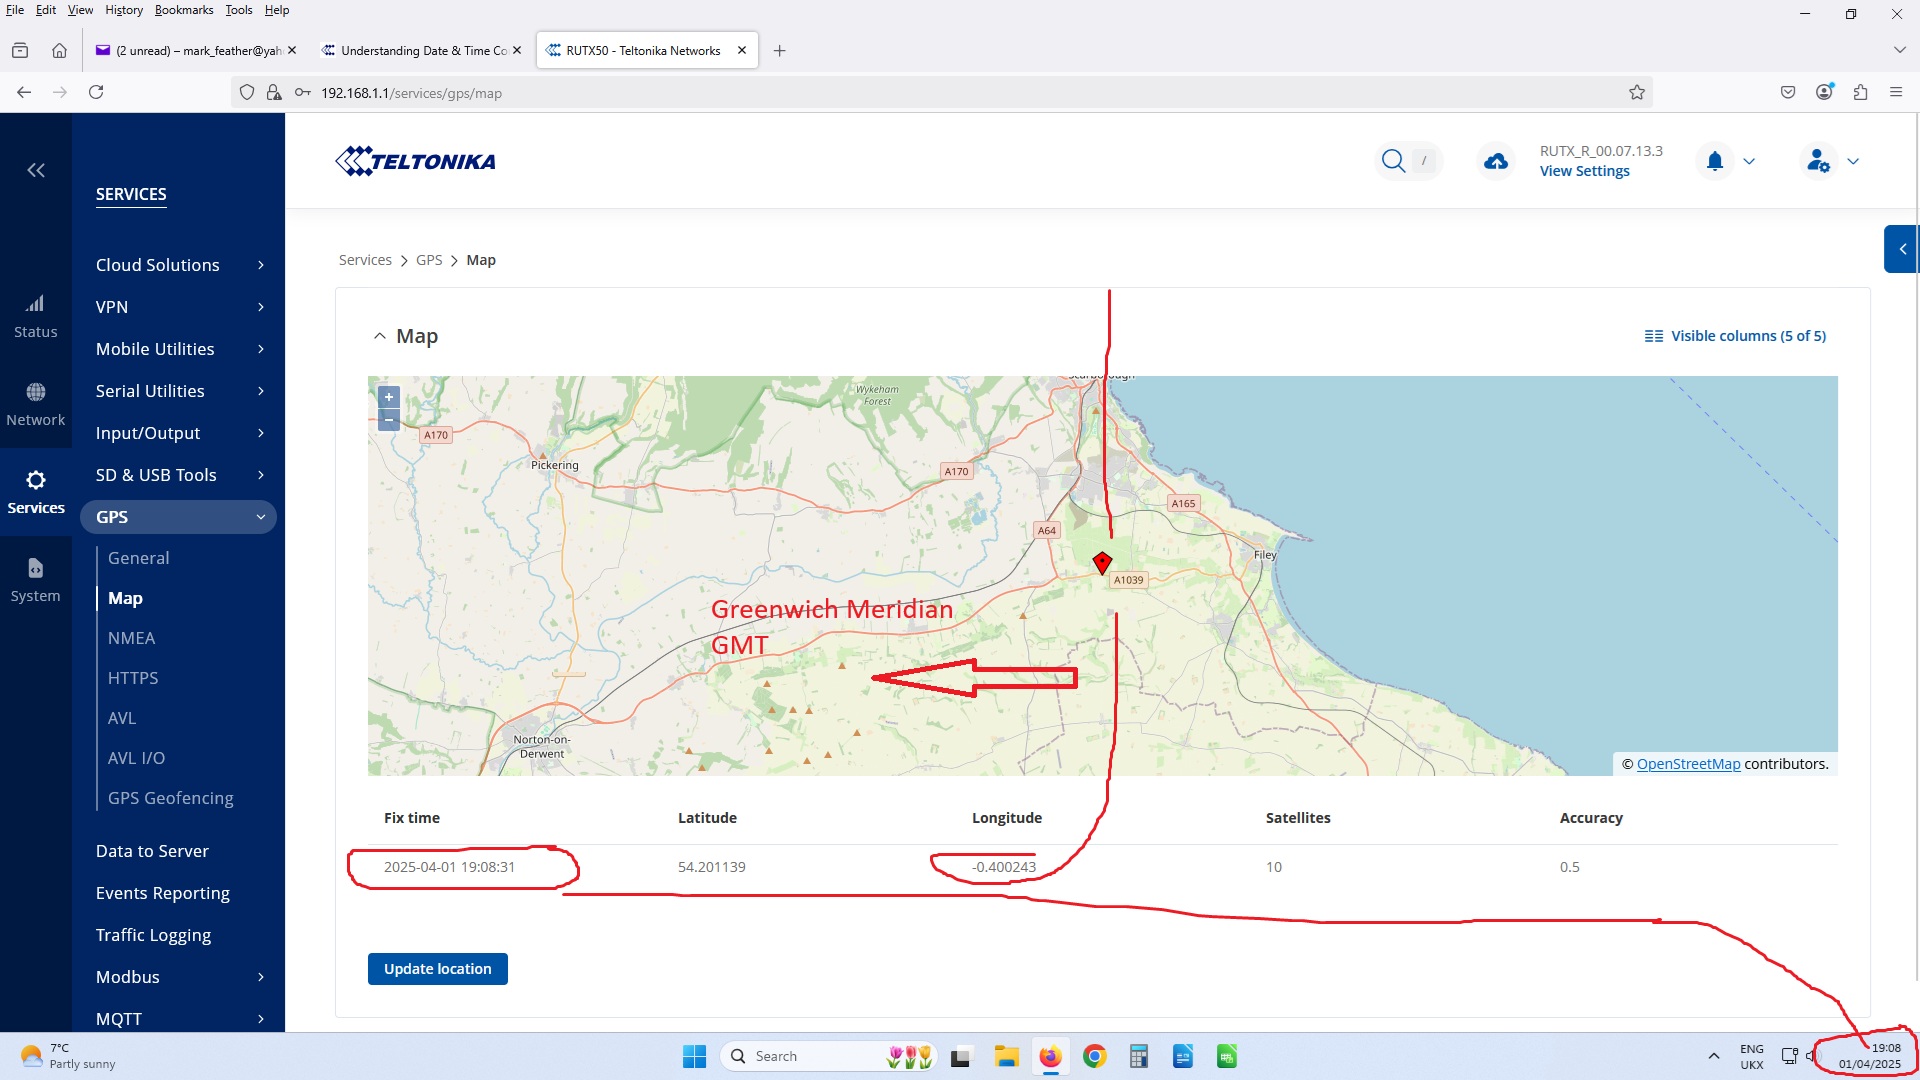Go to Services breadcrumb
This screenshot has height=1080, width=1920.
click(365, 260)
